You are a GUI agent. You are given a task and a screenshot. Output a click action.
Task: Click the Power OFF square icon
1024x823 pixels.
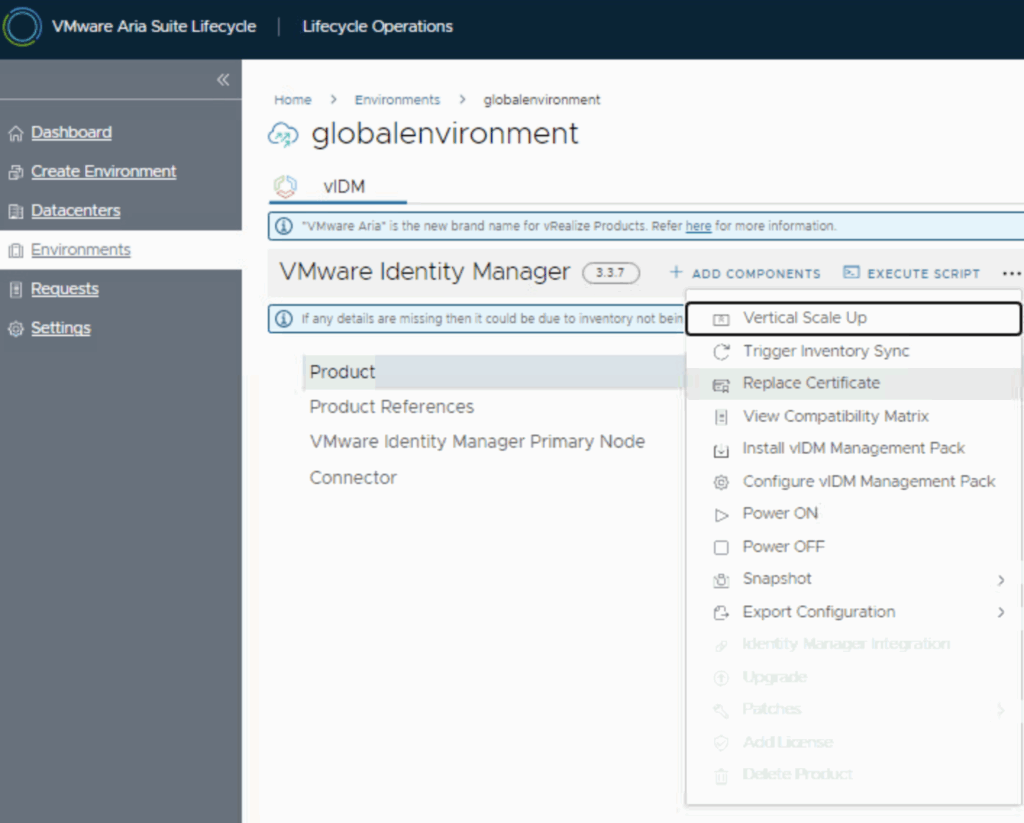click(x=721, y=547)
